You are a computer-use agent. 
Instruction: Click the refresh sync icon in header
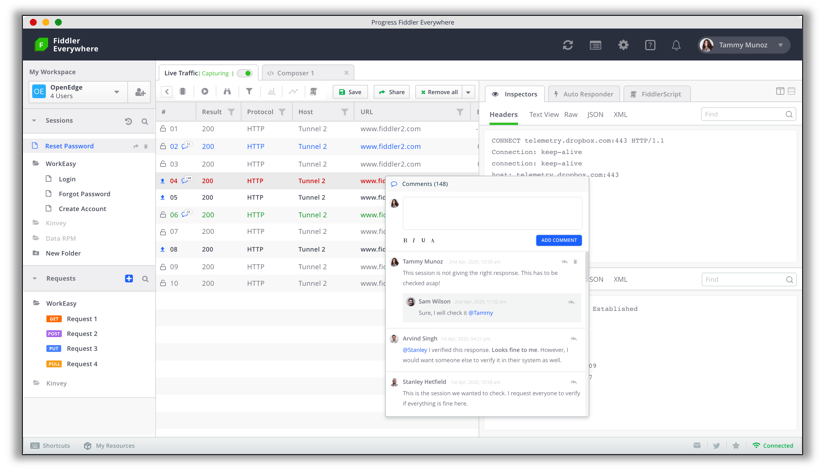pos(568,45)
